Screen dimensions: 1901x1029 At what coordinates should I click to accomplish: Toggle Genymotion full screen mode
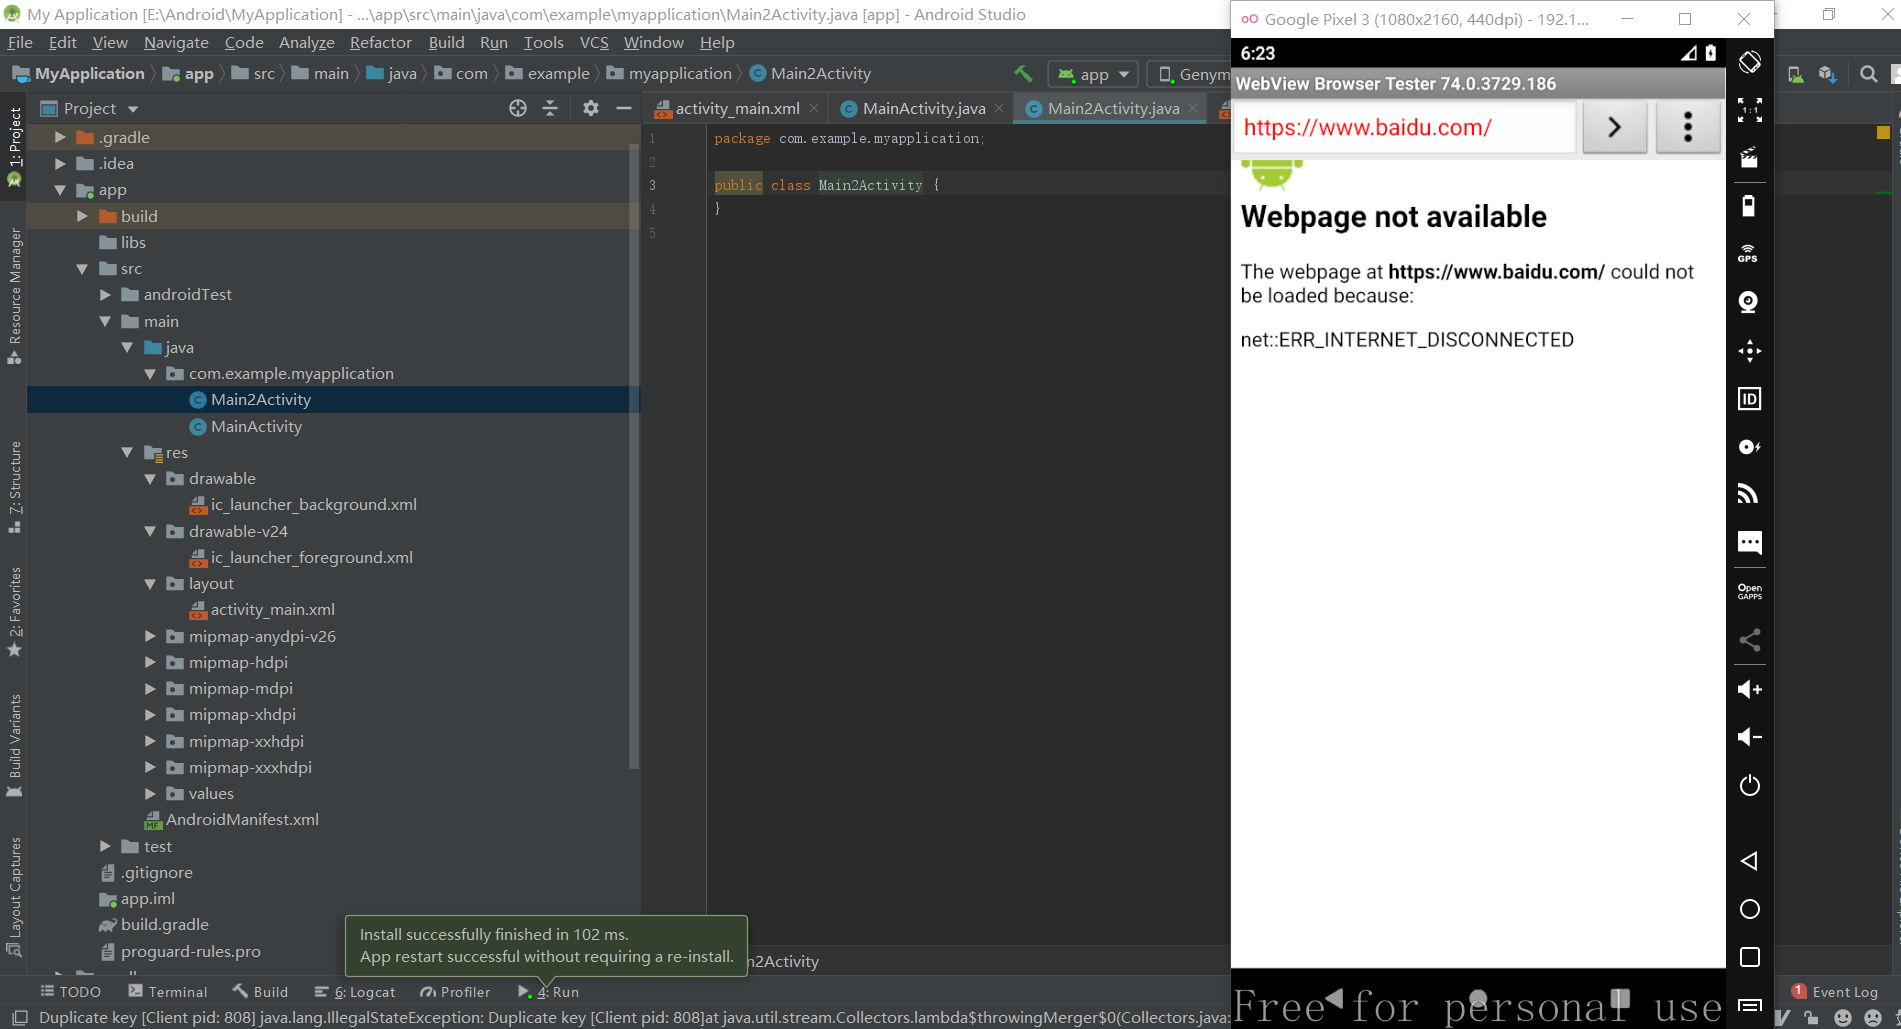1750,110
